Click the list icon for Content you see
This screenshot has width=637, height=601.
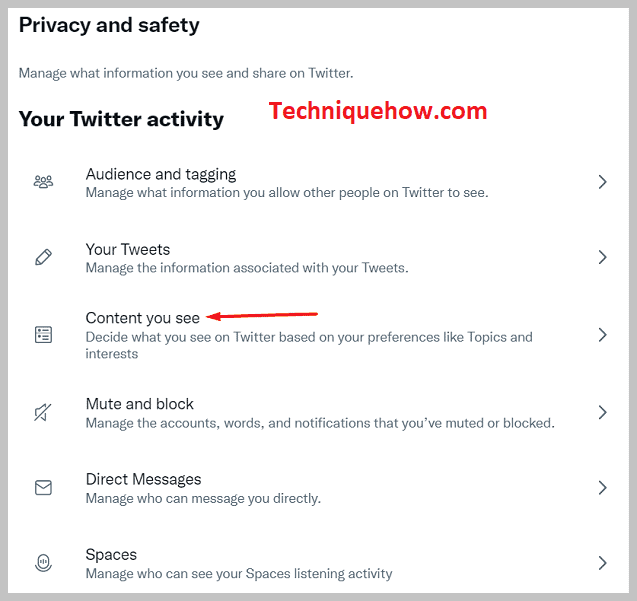click(43, 335)
